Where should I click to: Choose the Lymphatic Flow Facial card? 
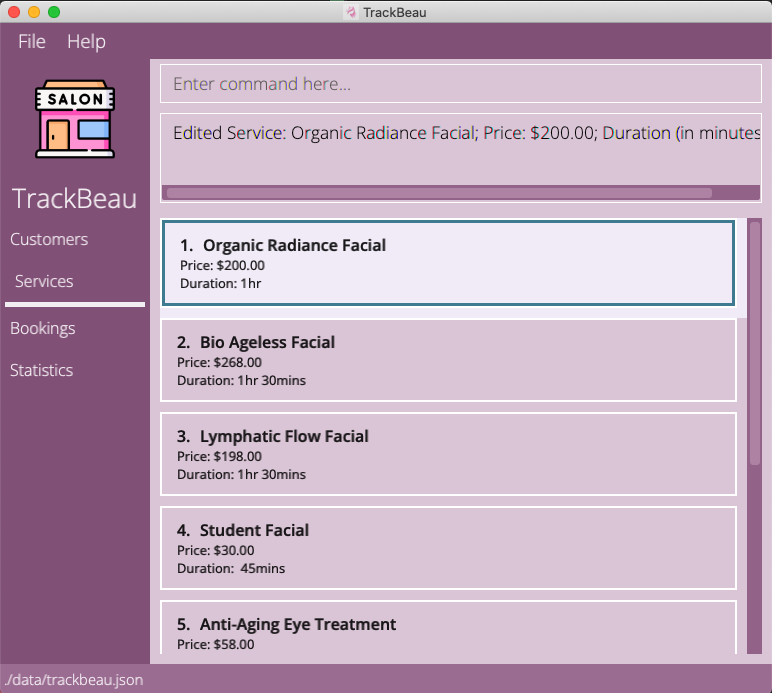coord(447,454)
